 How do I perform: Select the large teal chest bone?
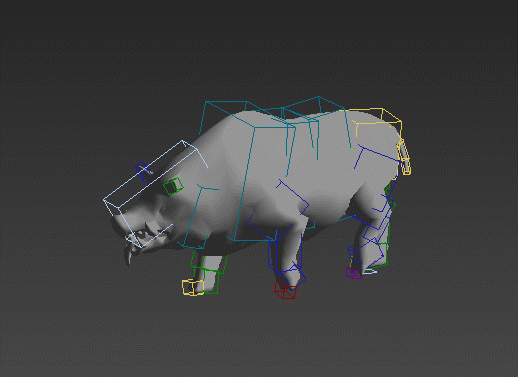[x=263, y=183]
